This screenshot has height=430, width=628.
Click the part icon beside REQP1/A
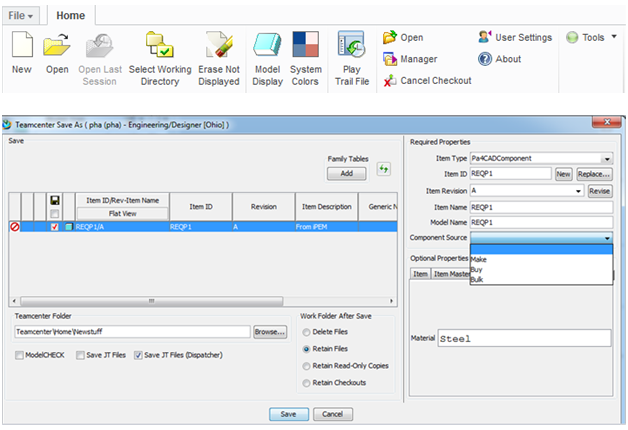coord(68,227)
